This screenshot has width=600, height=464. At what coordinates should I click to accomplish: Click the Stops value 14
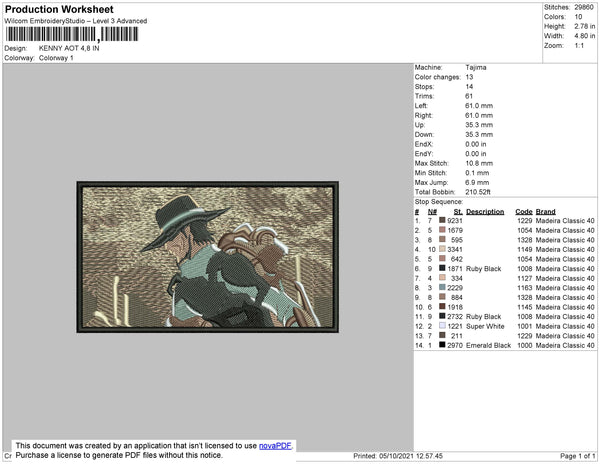[470, 86]
